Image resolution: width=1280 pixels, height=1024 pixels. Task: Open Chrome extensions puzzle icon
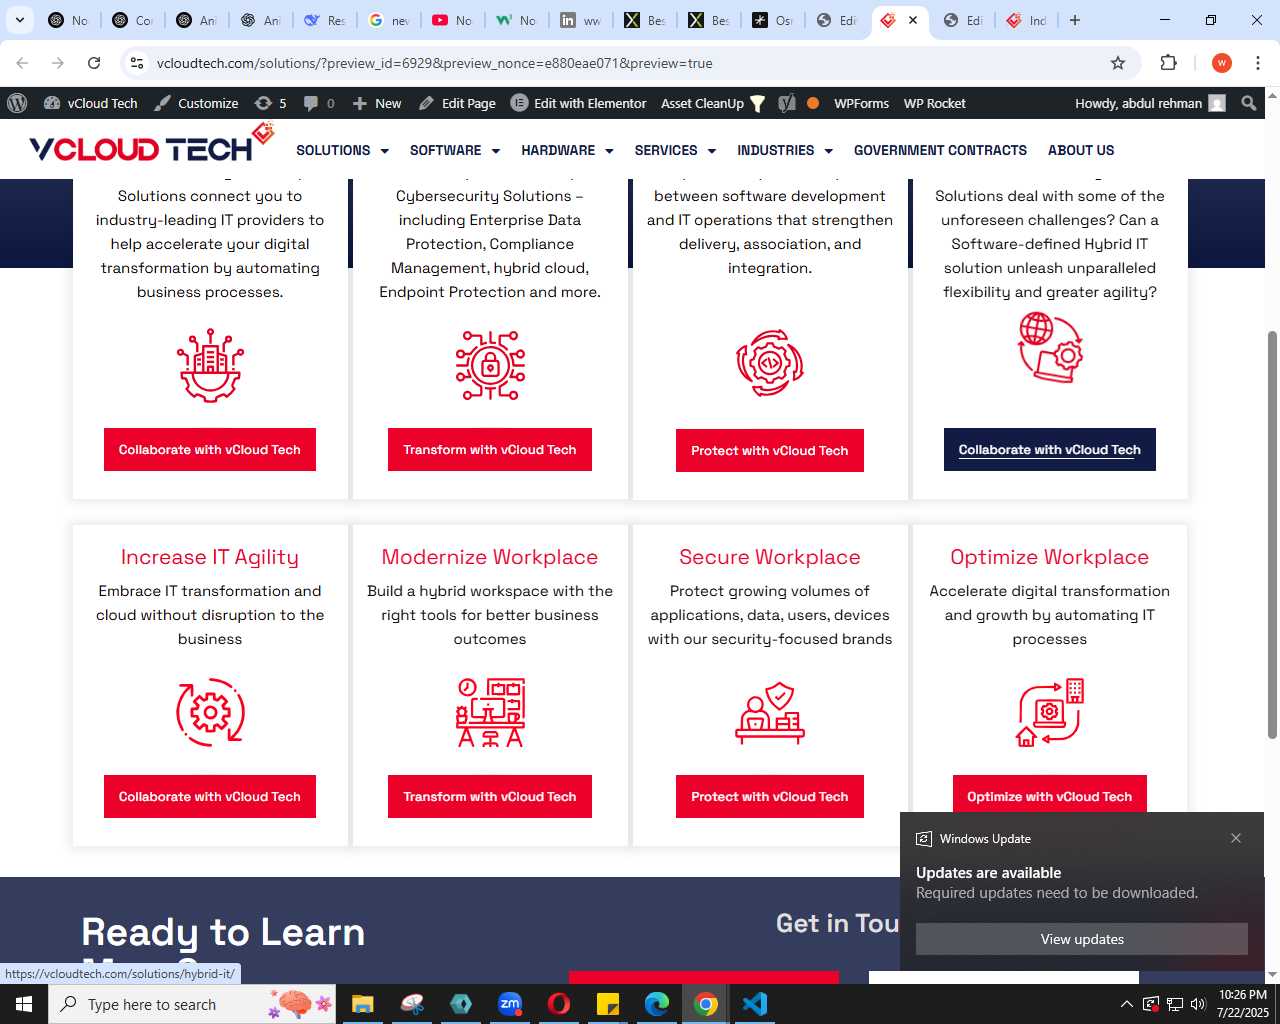click(x=1168, y=63)
